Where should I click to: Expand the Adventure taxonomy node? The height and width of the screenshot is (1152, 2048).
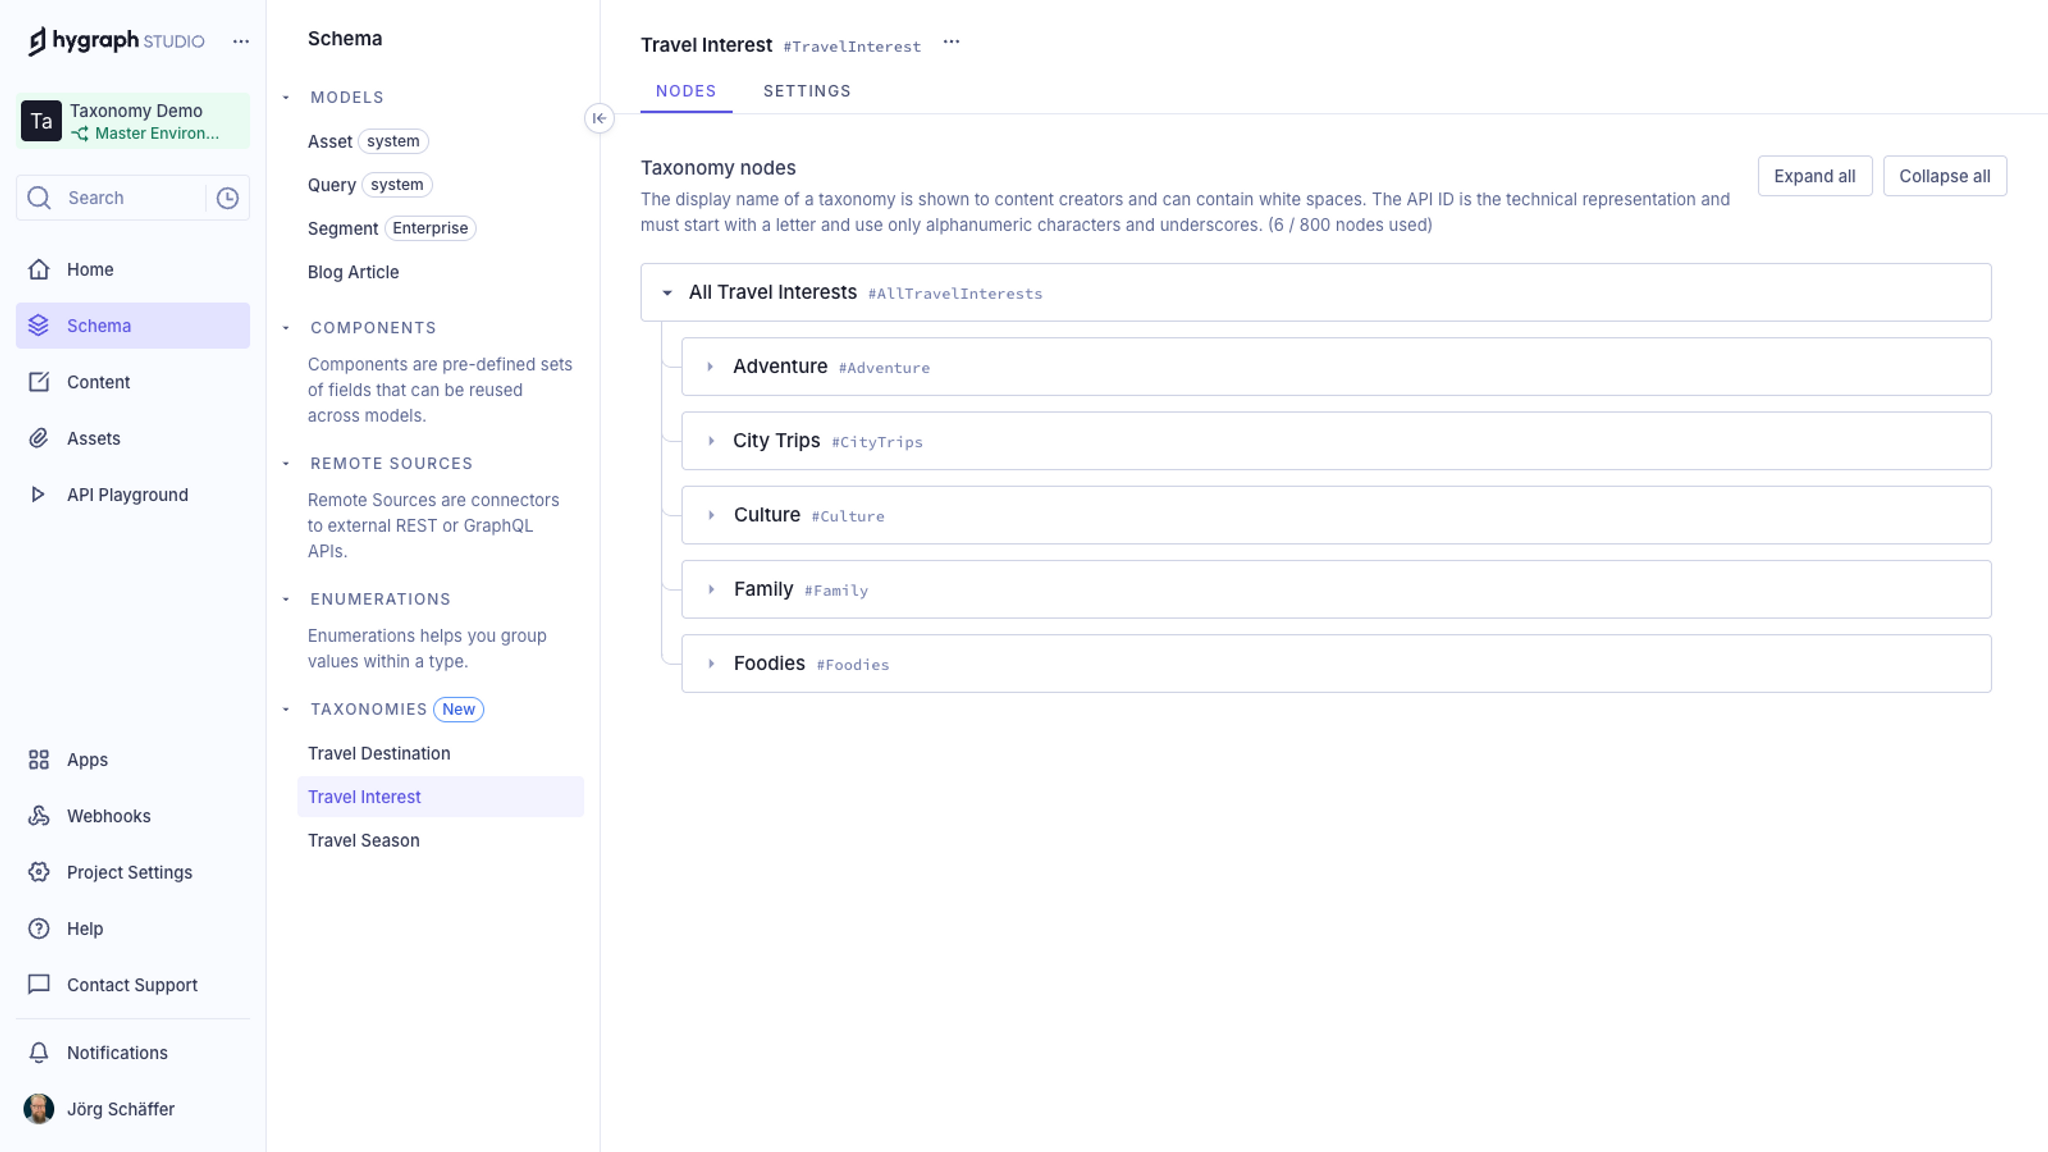tap(710, 367)
